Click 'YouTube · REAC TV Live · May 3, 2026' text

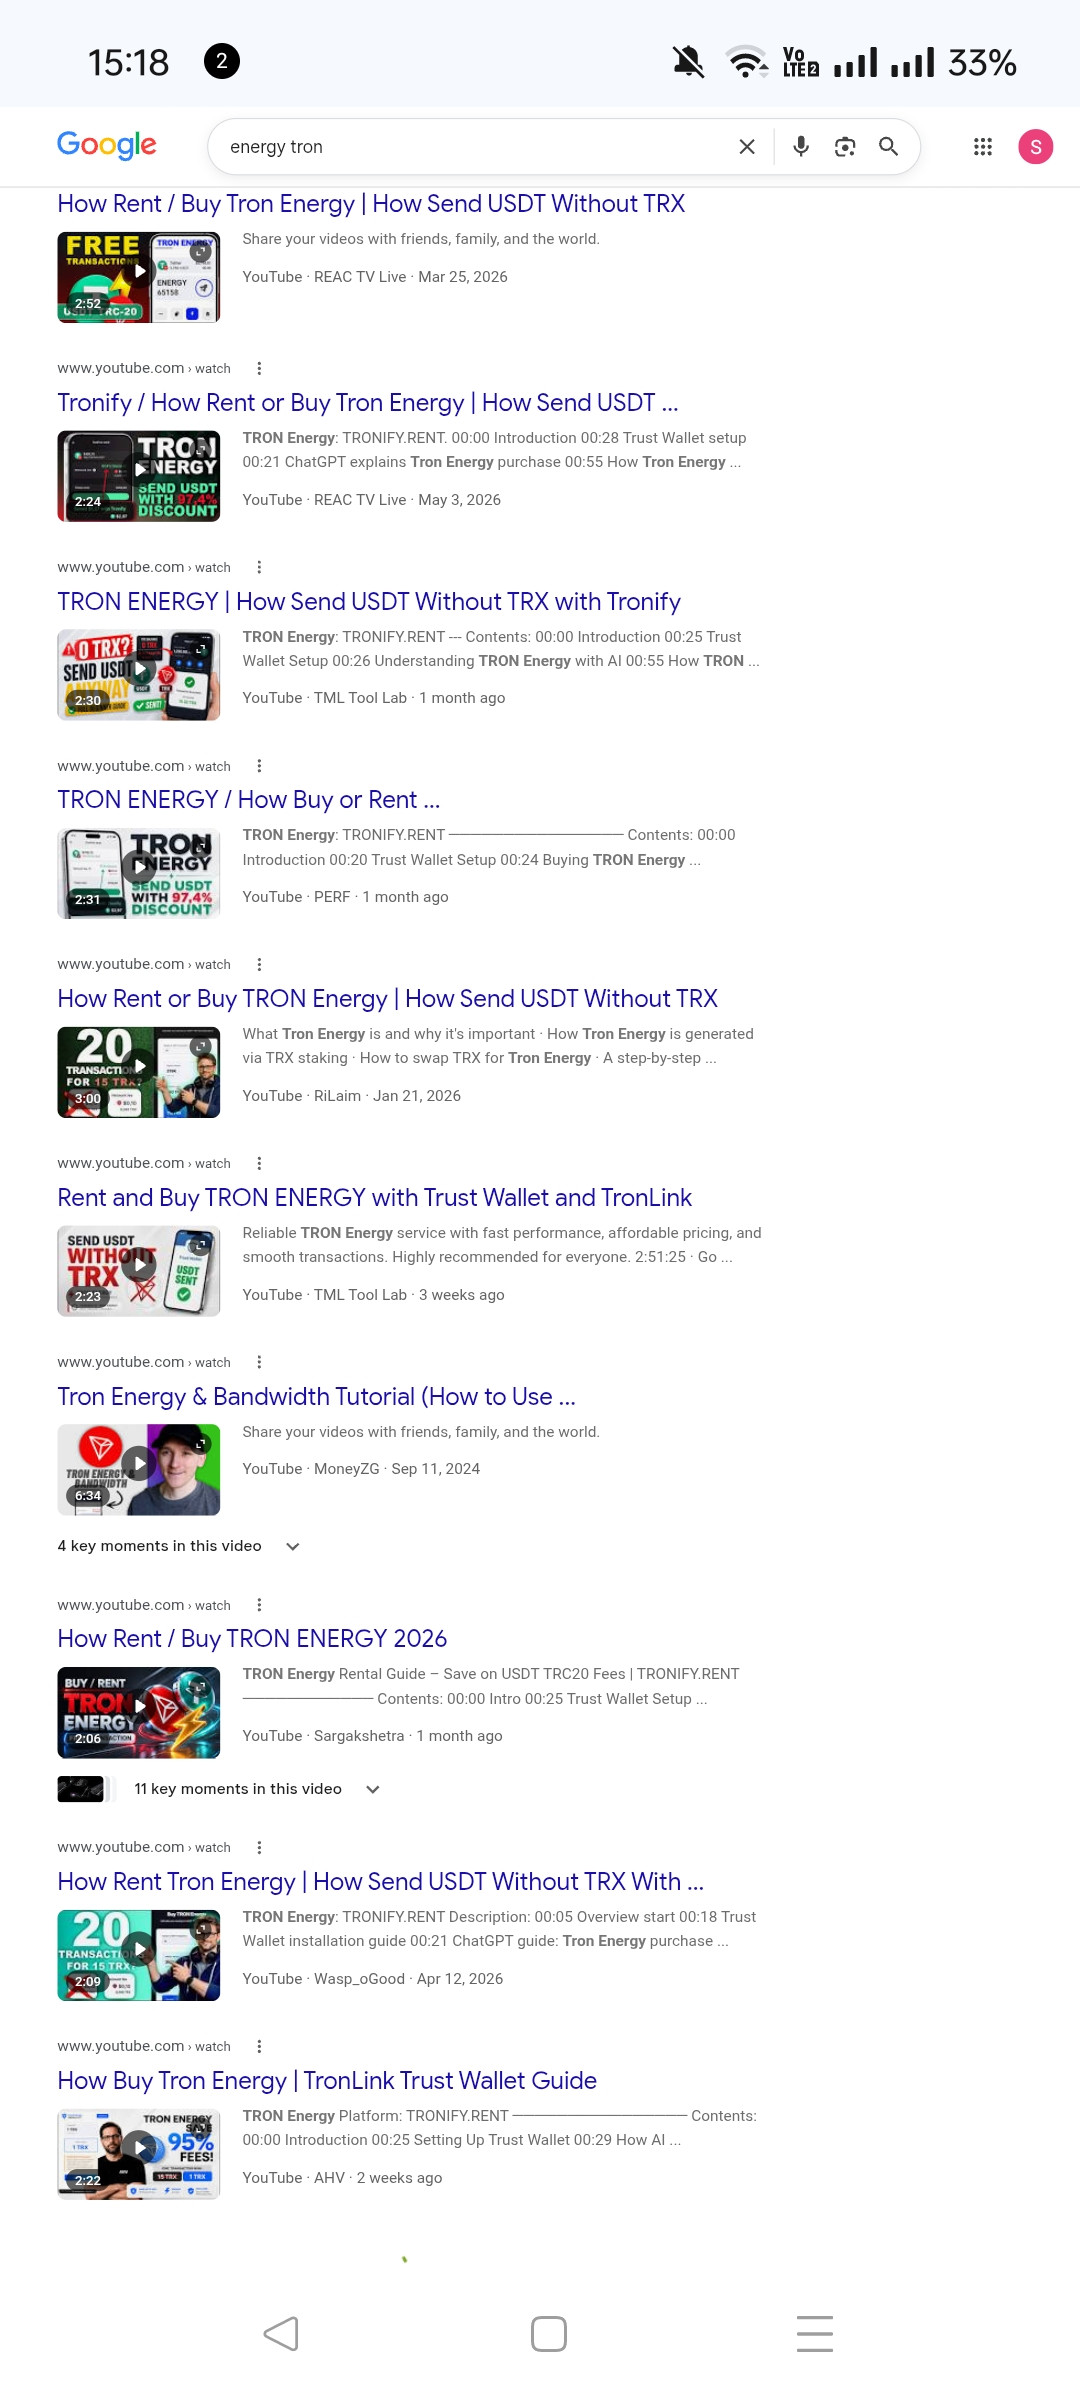tap(372, 500)
